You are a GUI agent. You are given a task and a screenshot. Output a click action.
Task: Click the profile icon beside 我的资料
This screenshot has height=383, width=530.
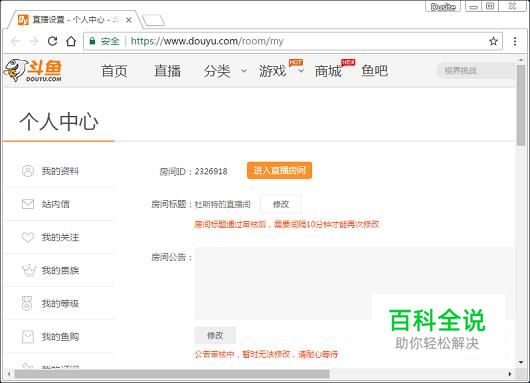pyautogui.click(x=28, y=171)
